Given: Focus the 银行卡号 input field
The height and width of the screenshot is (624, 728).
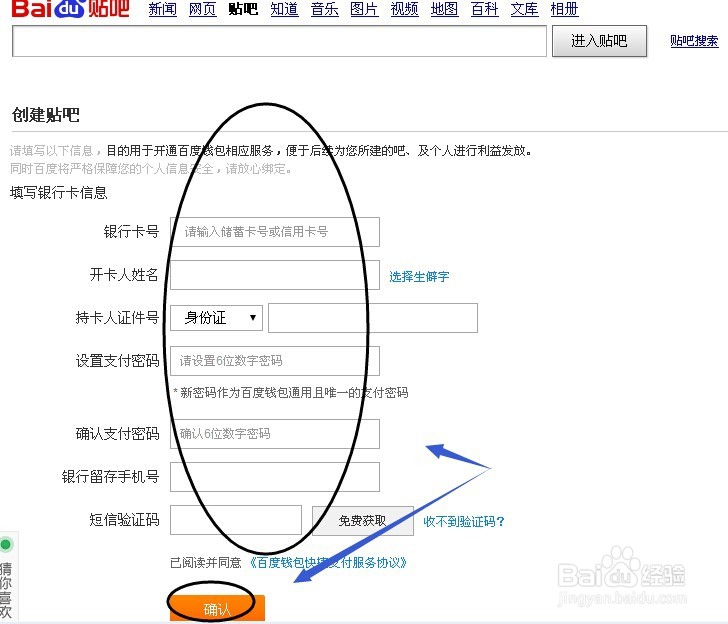Looking at the screenshot, I should [275, 232].
